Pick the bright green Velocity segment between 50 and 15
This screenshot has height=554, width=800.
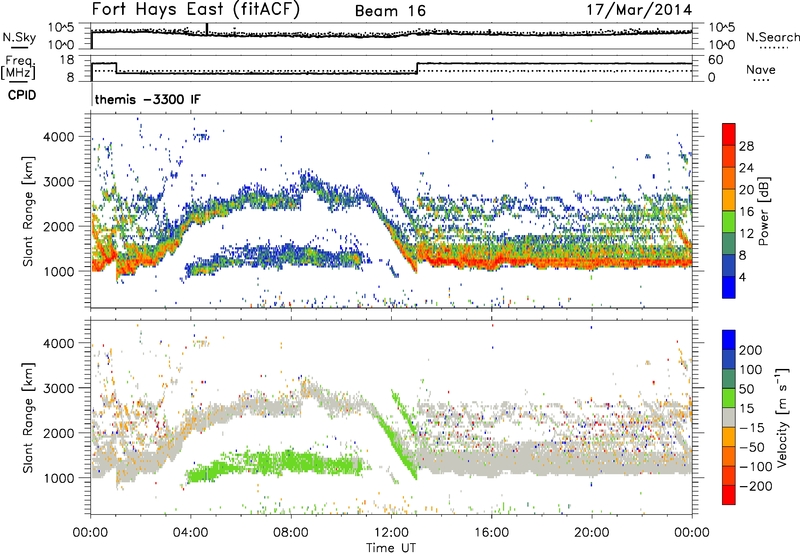tap(729, 398)
